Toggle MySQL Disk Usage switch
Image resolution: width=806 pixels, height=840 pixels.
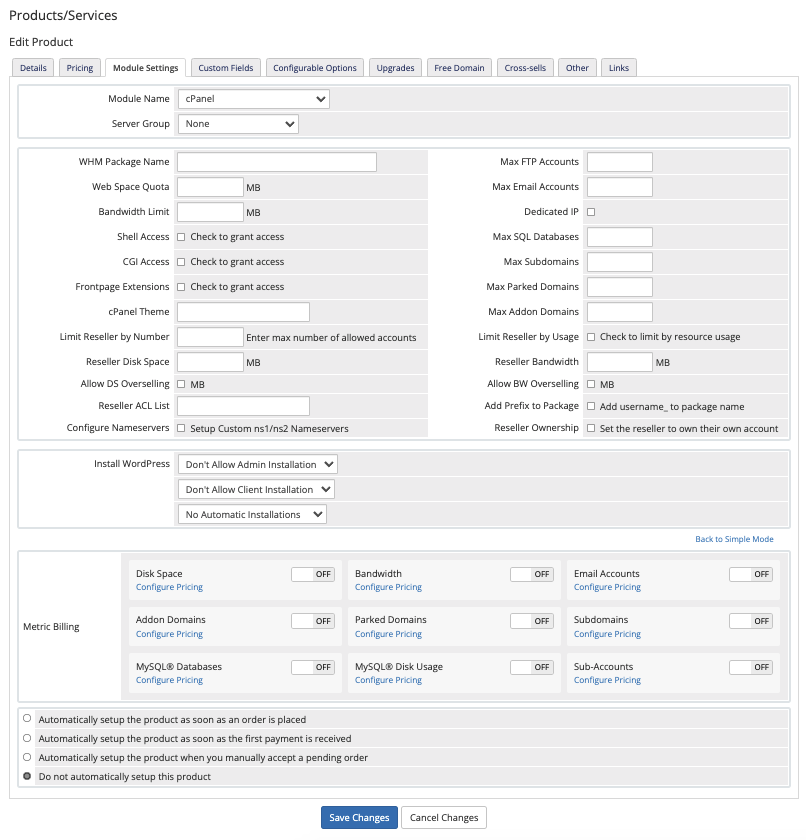pos(532,667)
